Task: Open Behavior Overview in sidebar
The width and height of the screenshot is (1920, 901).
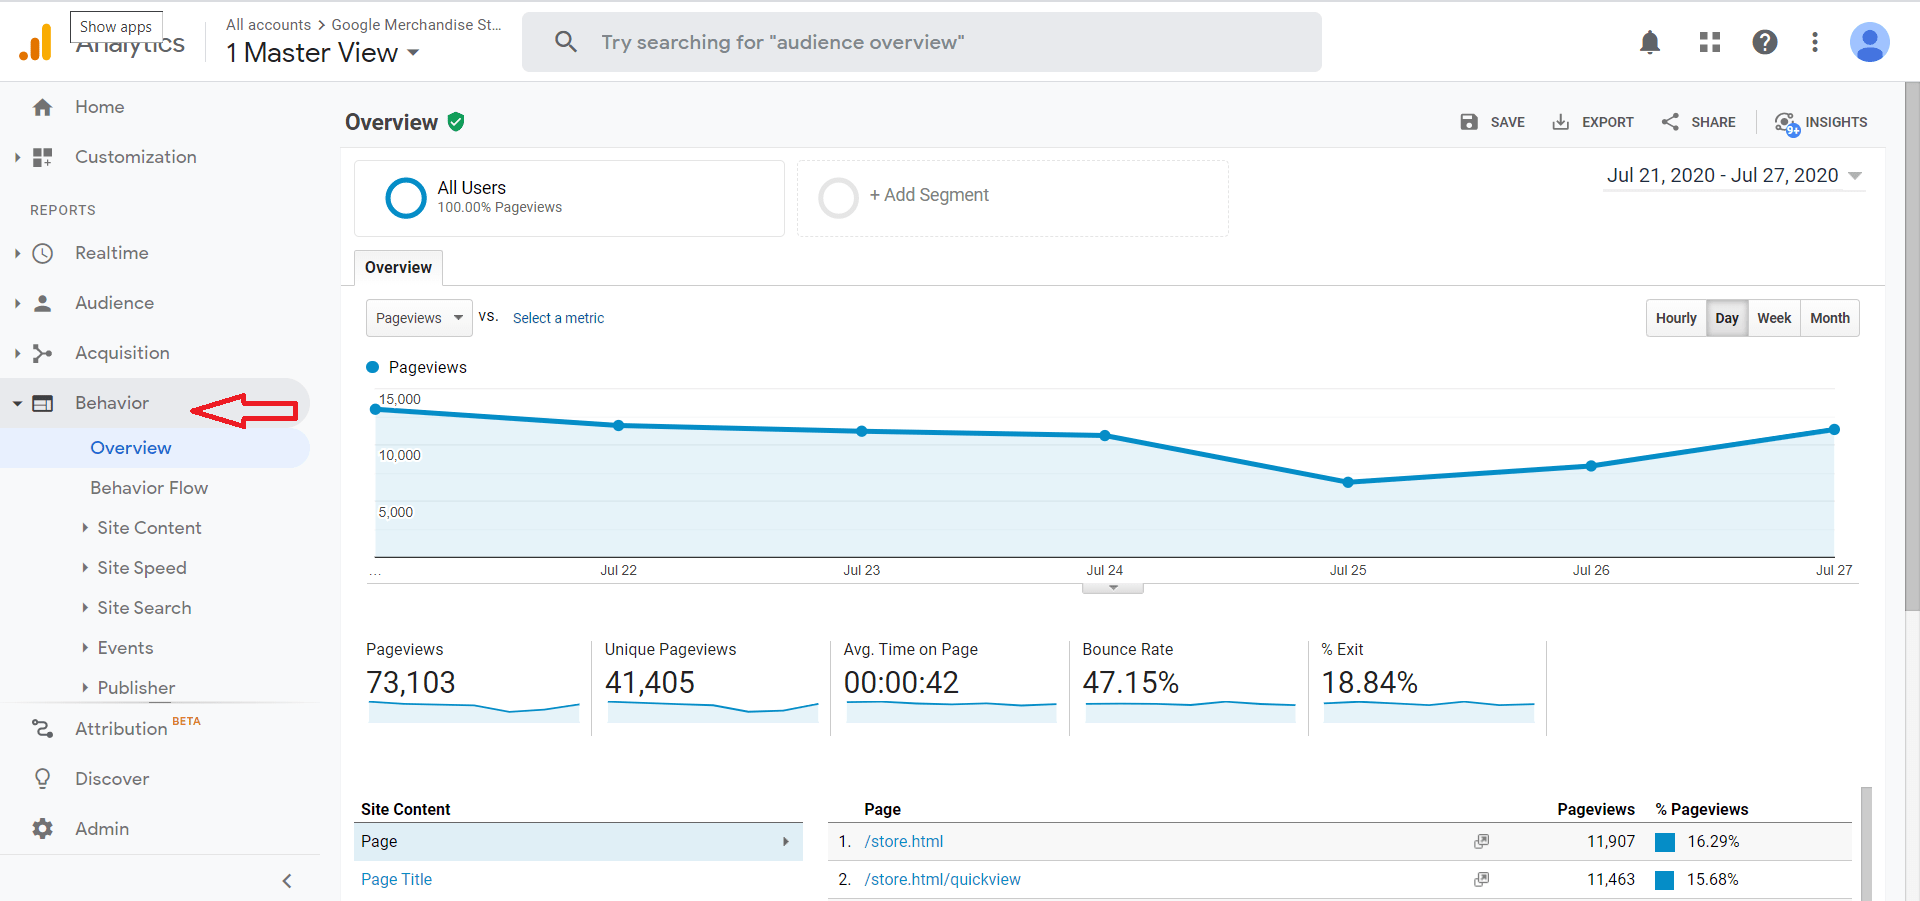Action: tap(131, 448)
